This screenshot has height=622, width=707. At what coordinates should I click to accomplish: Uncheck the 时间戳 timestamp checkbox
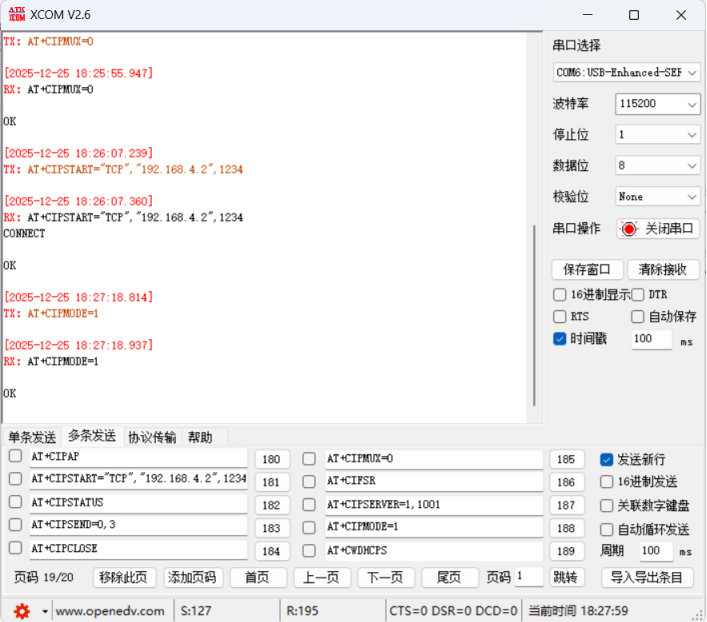coord(560,339)
